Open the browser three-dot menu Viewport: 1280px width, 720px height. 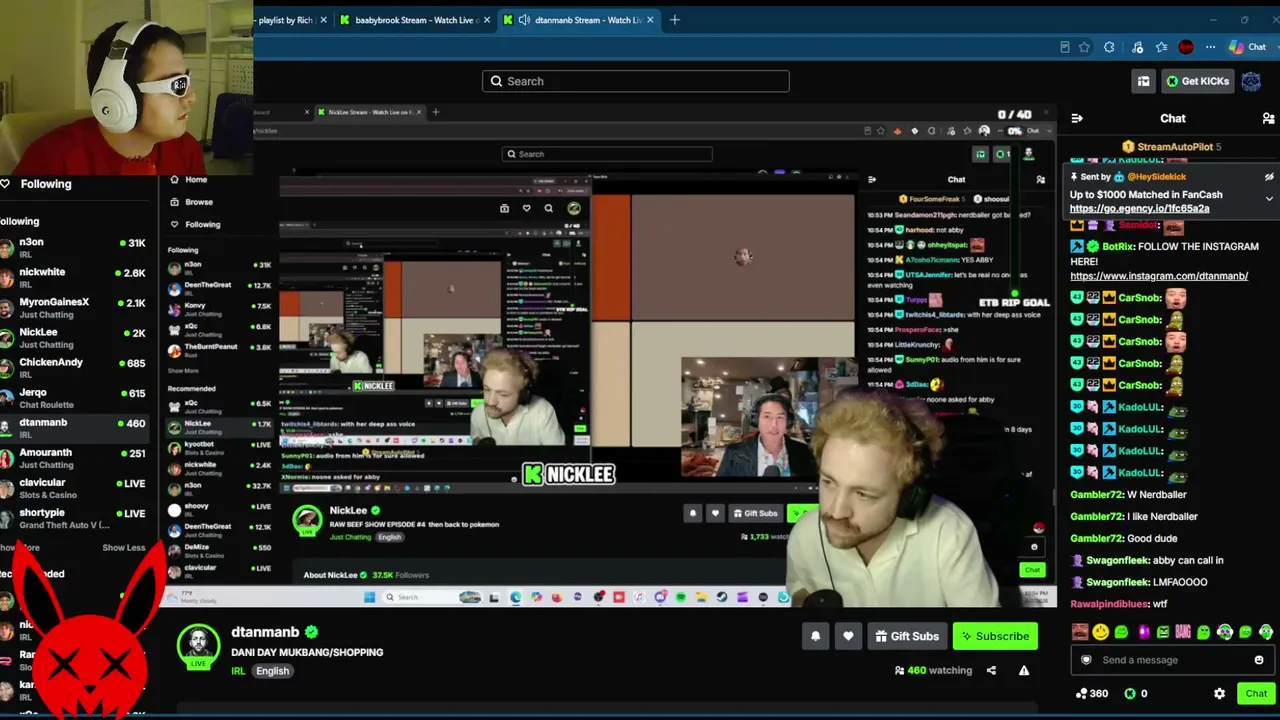click(1210, 47)
